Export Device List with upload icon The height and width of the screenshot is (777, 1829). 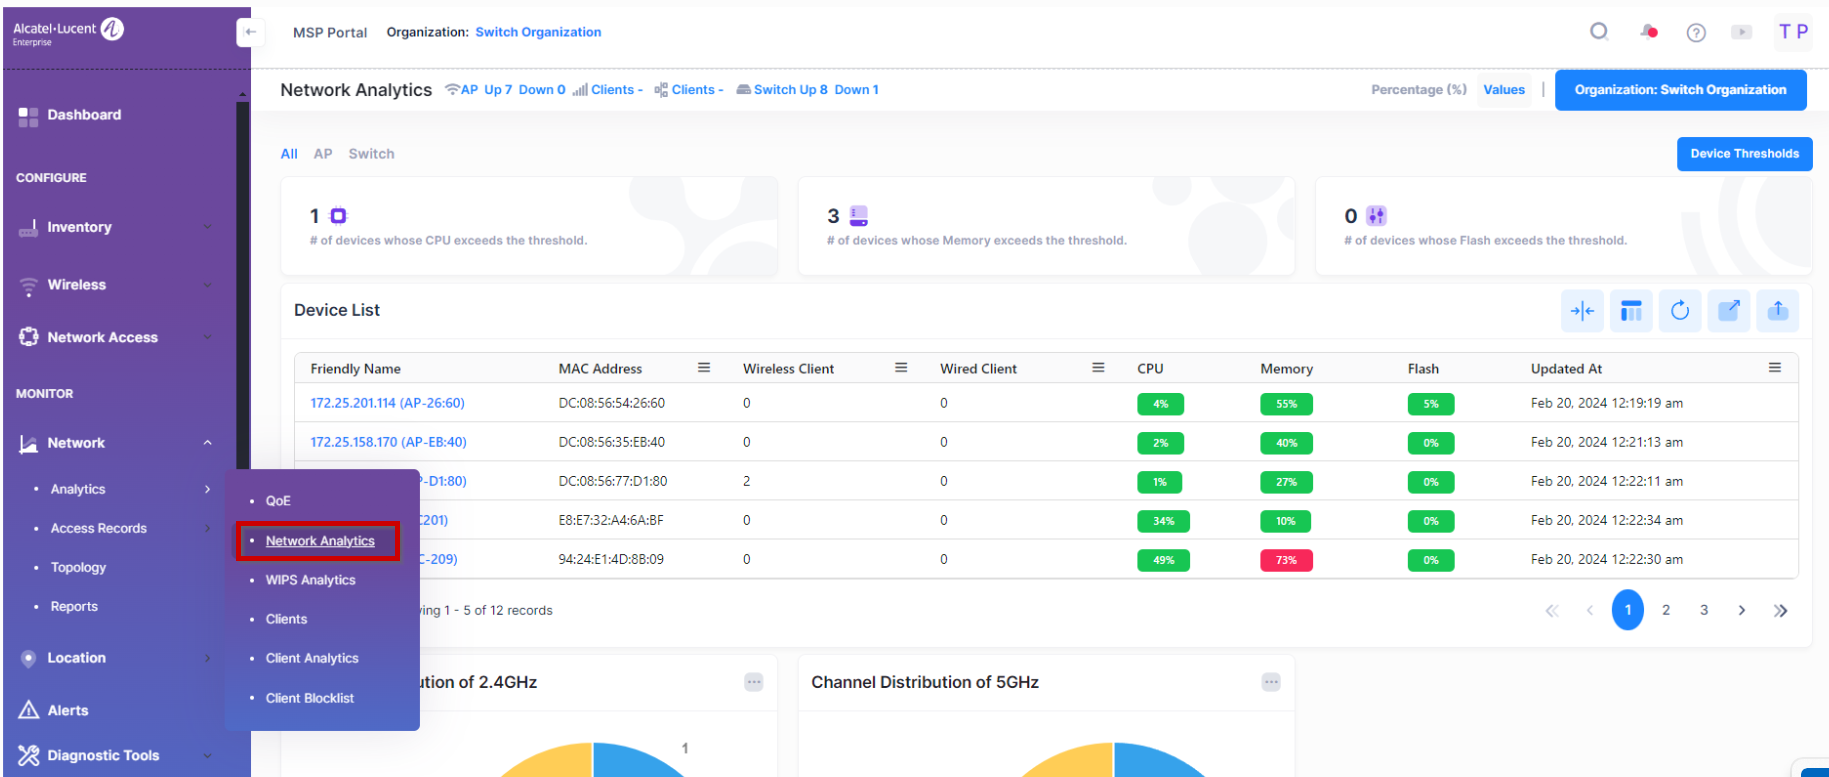pos(1778,311)
